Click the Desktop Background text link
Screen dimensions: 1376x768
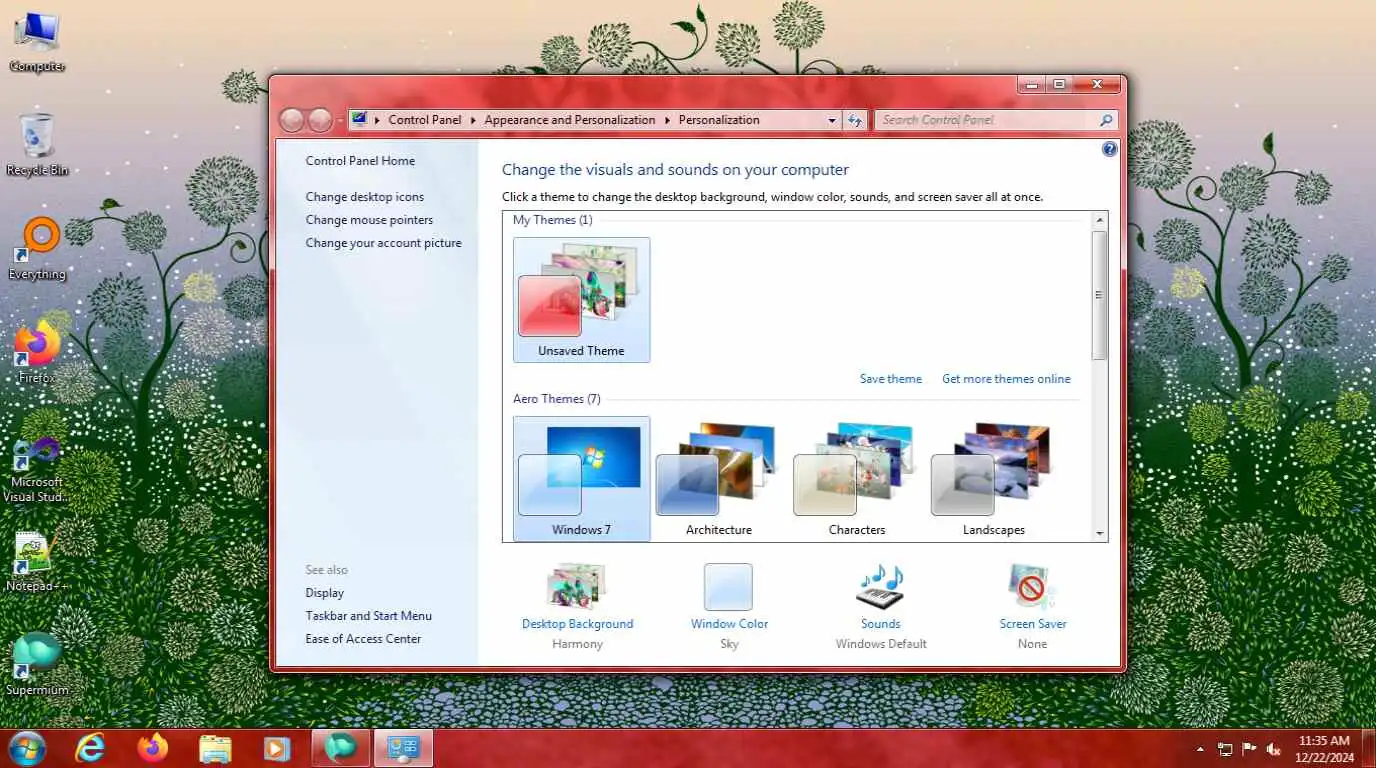pyautogui.click(x=577, y=624)
